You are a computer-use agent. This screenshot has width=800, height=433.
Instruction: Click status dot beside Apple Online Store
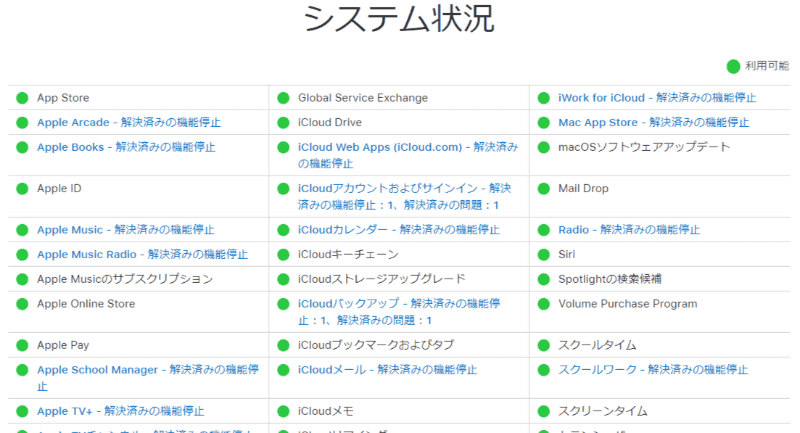pos(22,304)
